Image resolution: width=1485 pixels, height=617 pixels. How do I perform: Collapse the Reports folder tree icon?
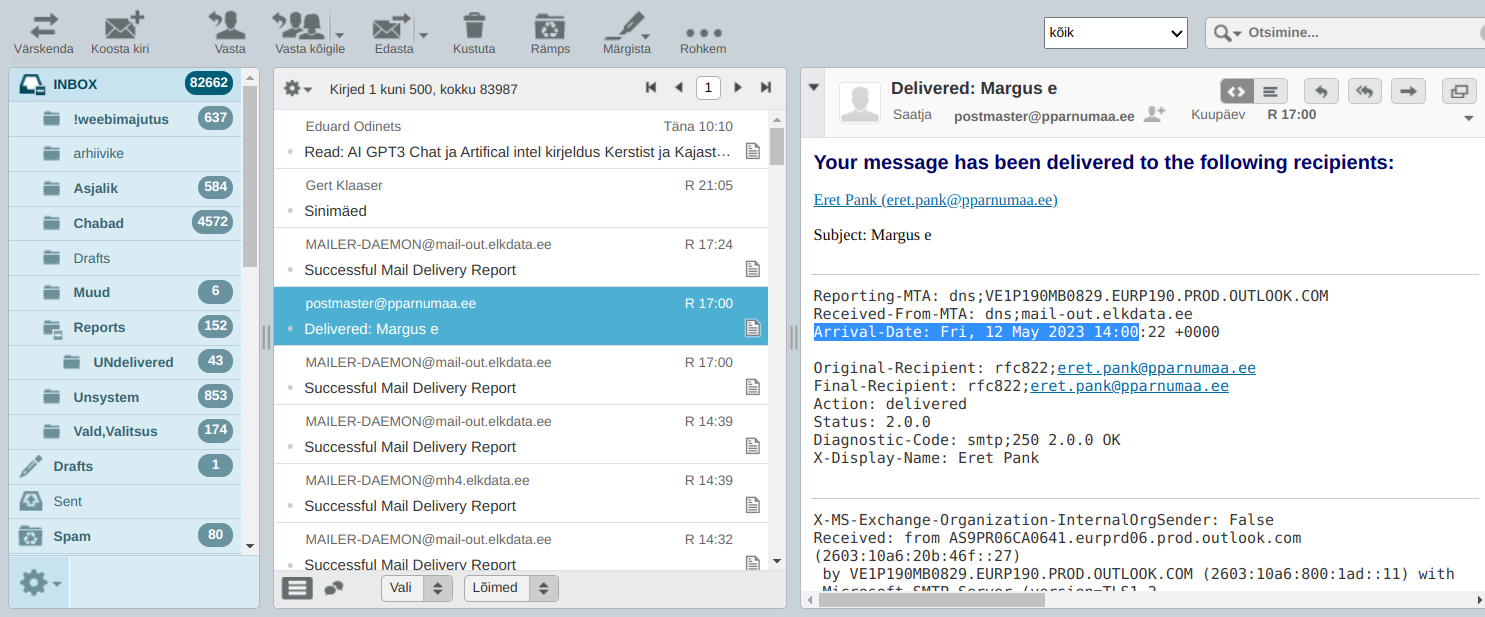(x=54, y=327)
